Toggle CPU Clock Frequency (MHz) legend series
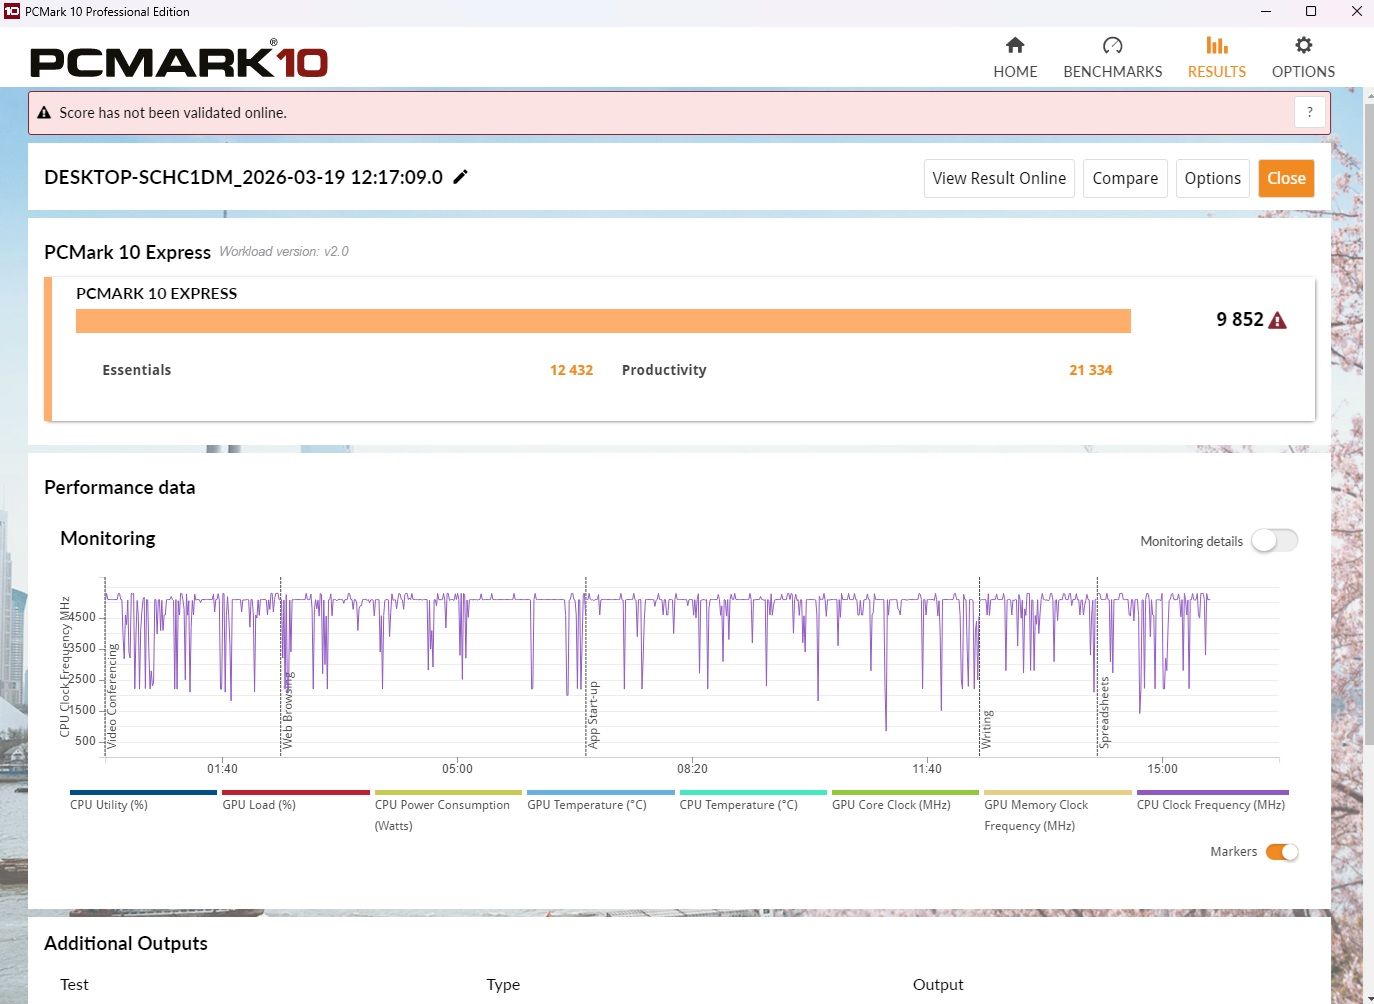This screenshot has width=1374, height=1004. [1211, 804]
